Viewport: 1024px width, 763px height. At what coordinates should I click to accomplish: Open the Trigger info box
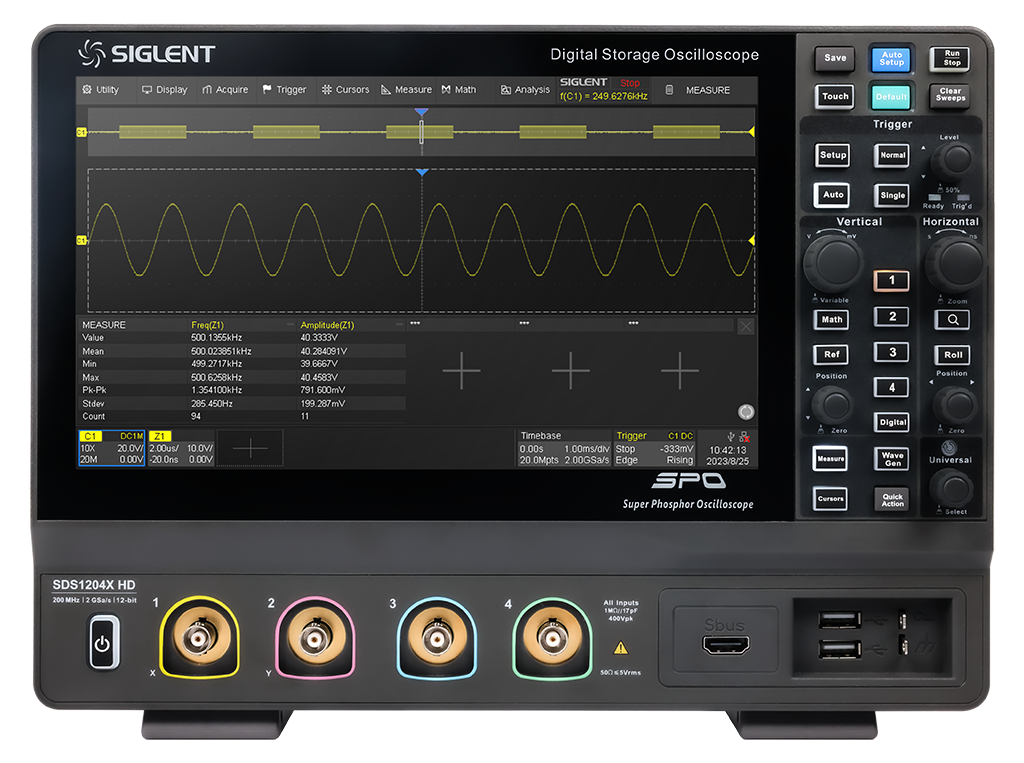click(654, 448)
